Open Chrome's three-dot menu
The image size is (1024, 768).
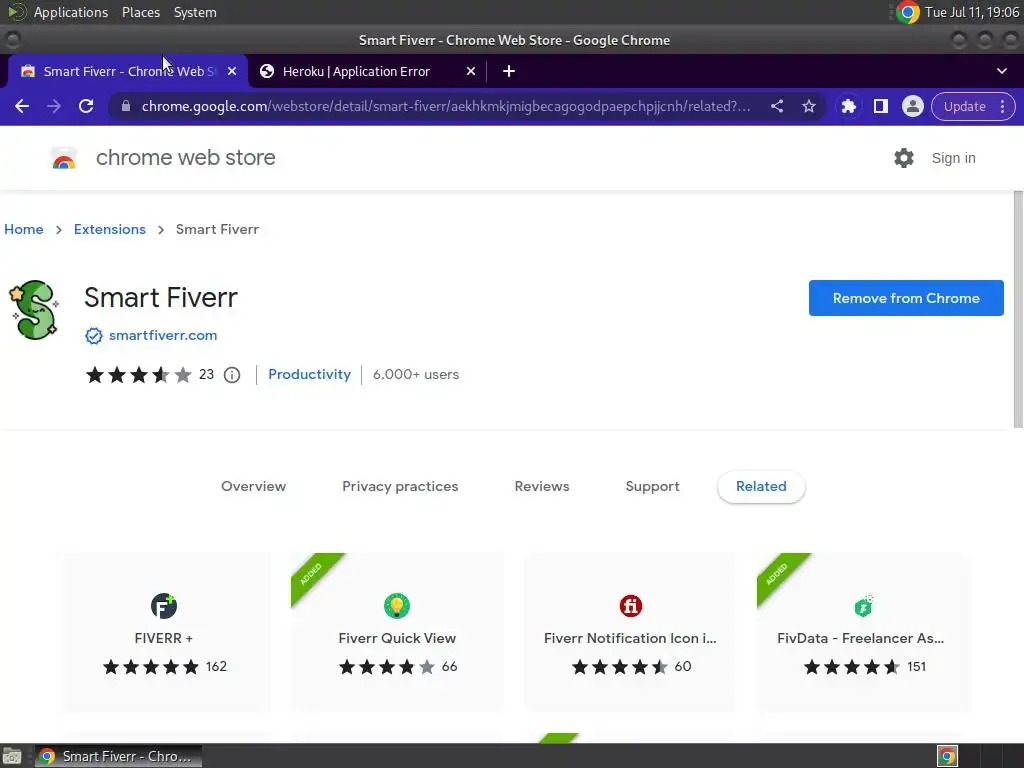coord(1002,106)
